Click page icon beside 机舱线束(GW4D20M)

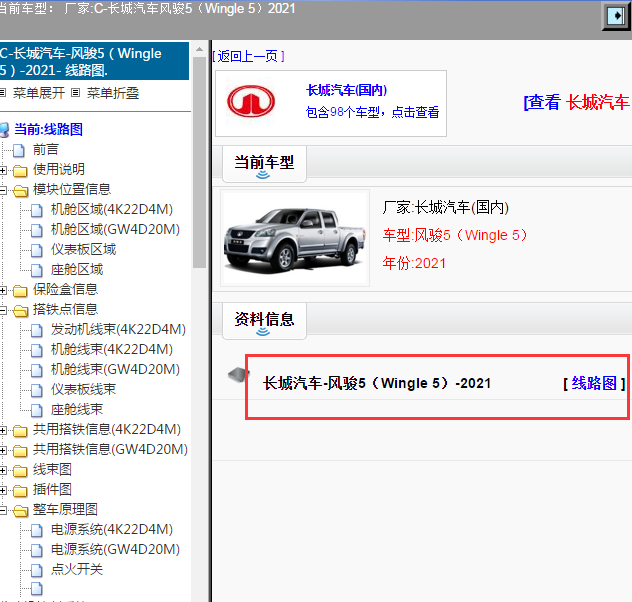point(37,370)
